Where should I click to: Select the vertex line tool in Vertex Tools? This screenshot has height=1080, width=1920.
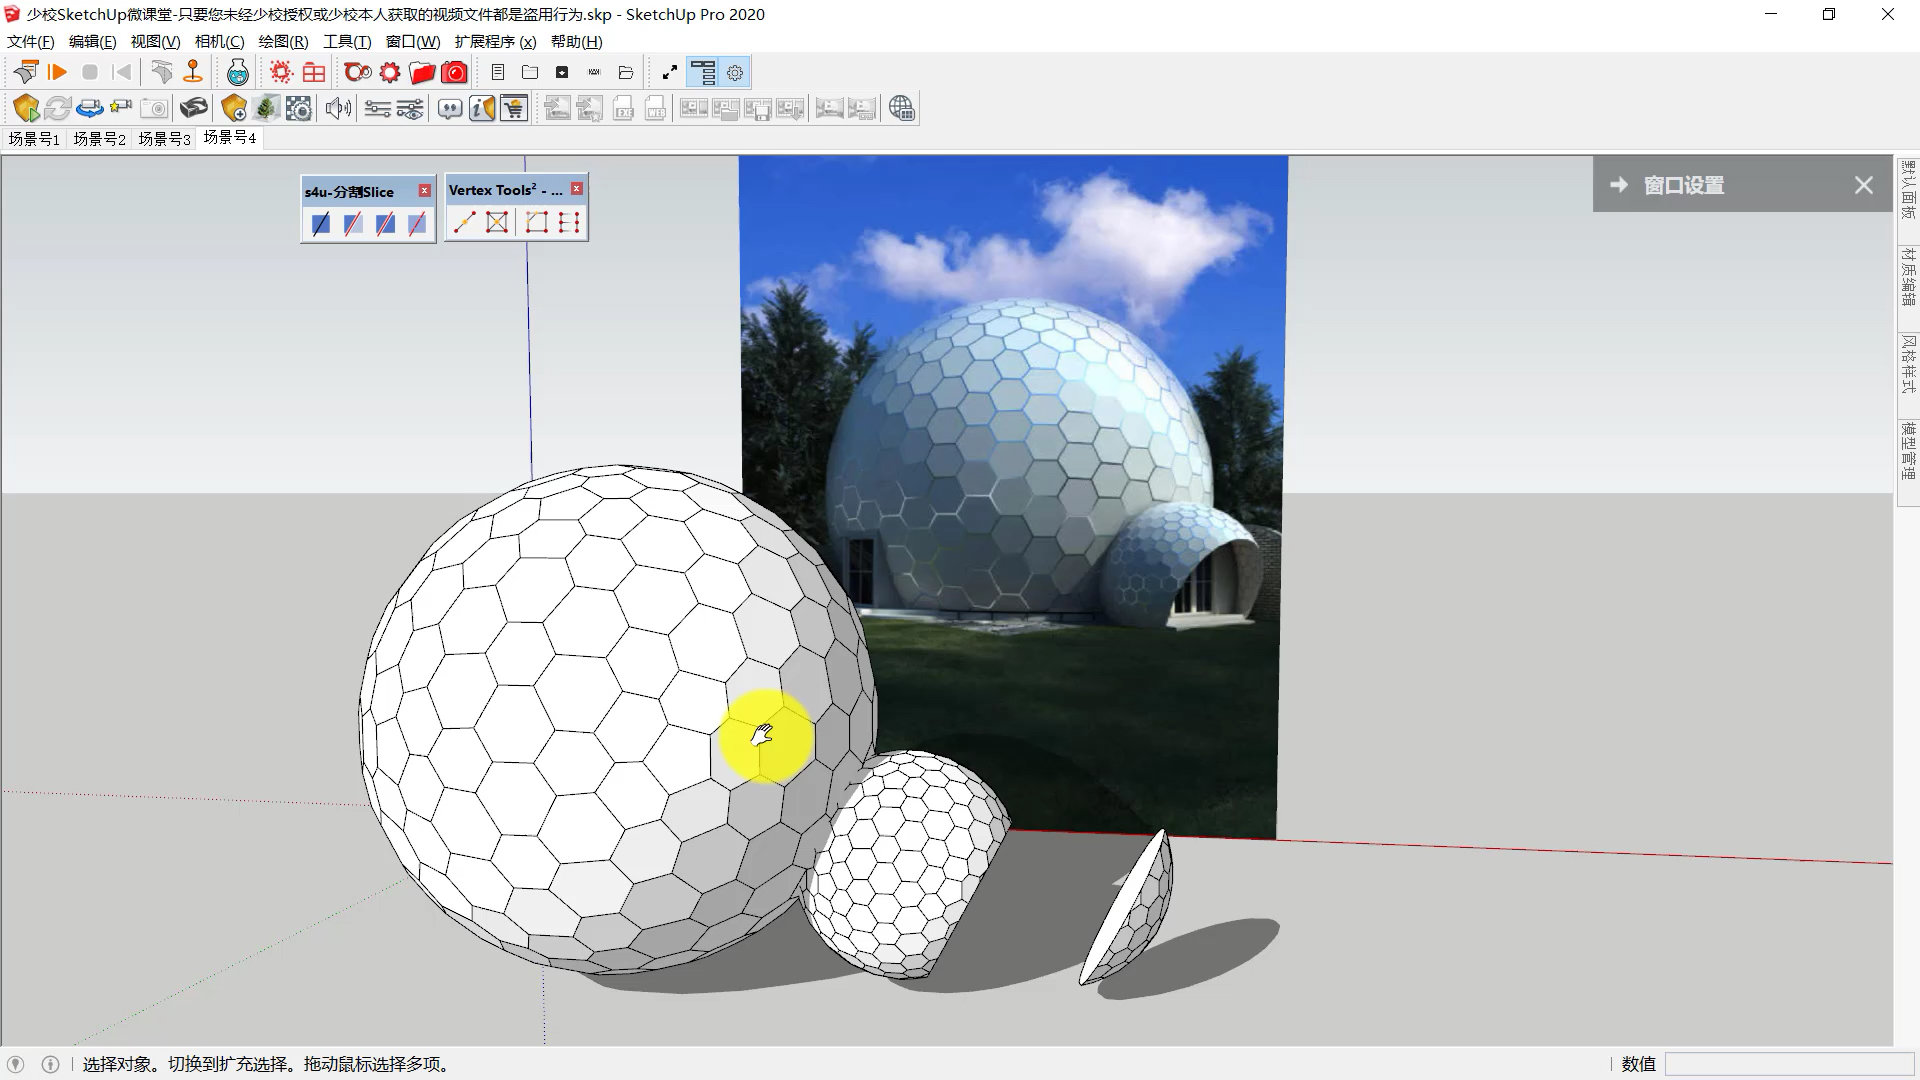463,222
